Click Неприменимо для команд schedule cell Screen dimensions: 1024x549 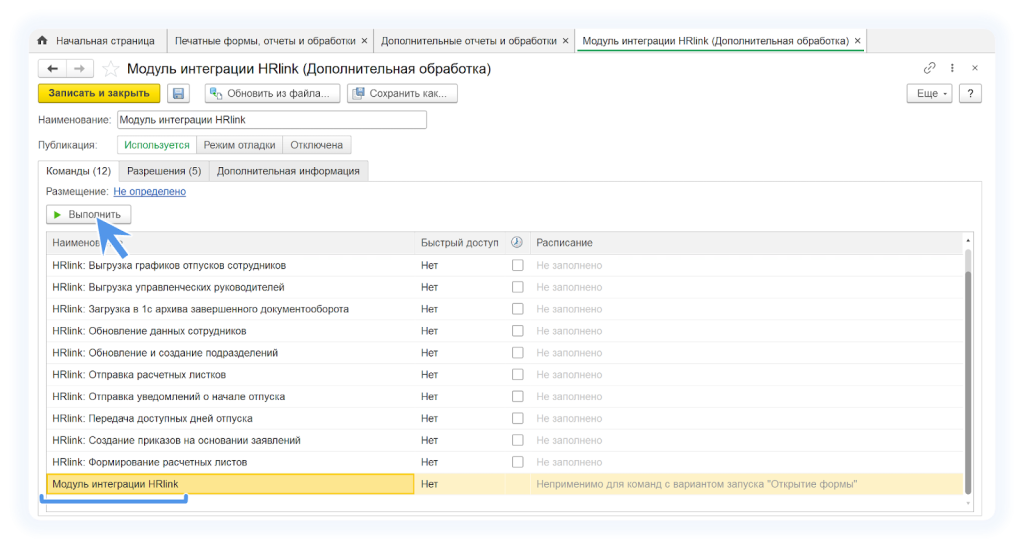click(x=696, y=484)
